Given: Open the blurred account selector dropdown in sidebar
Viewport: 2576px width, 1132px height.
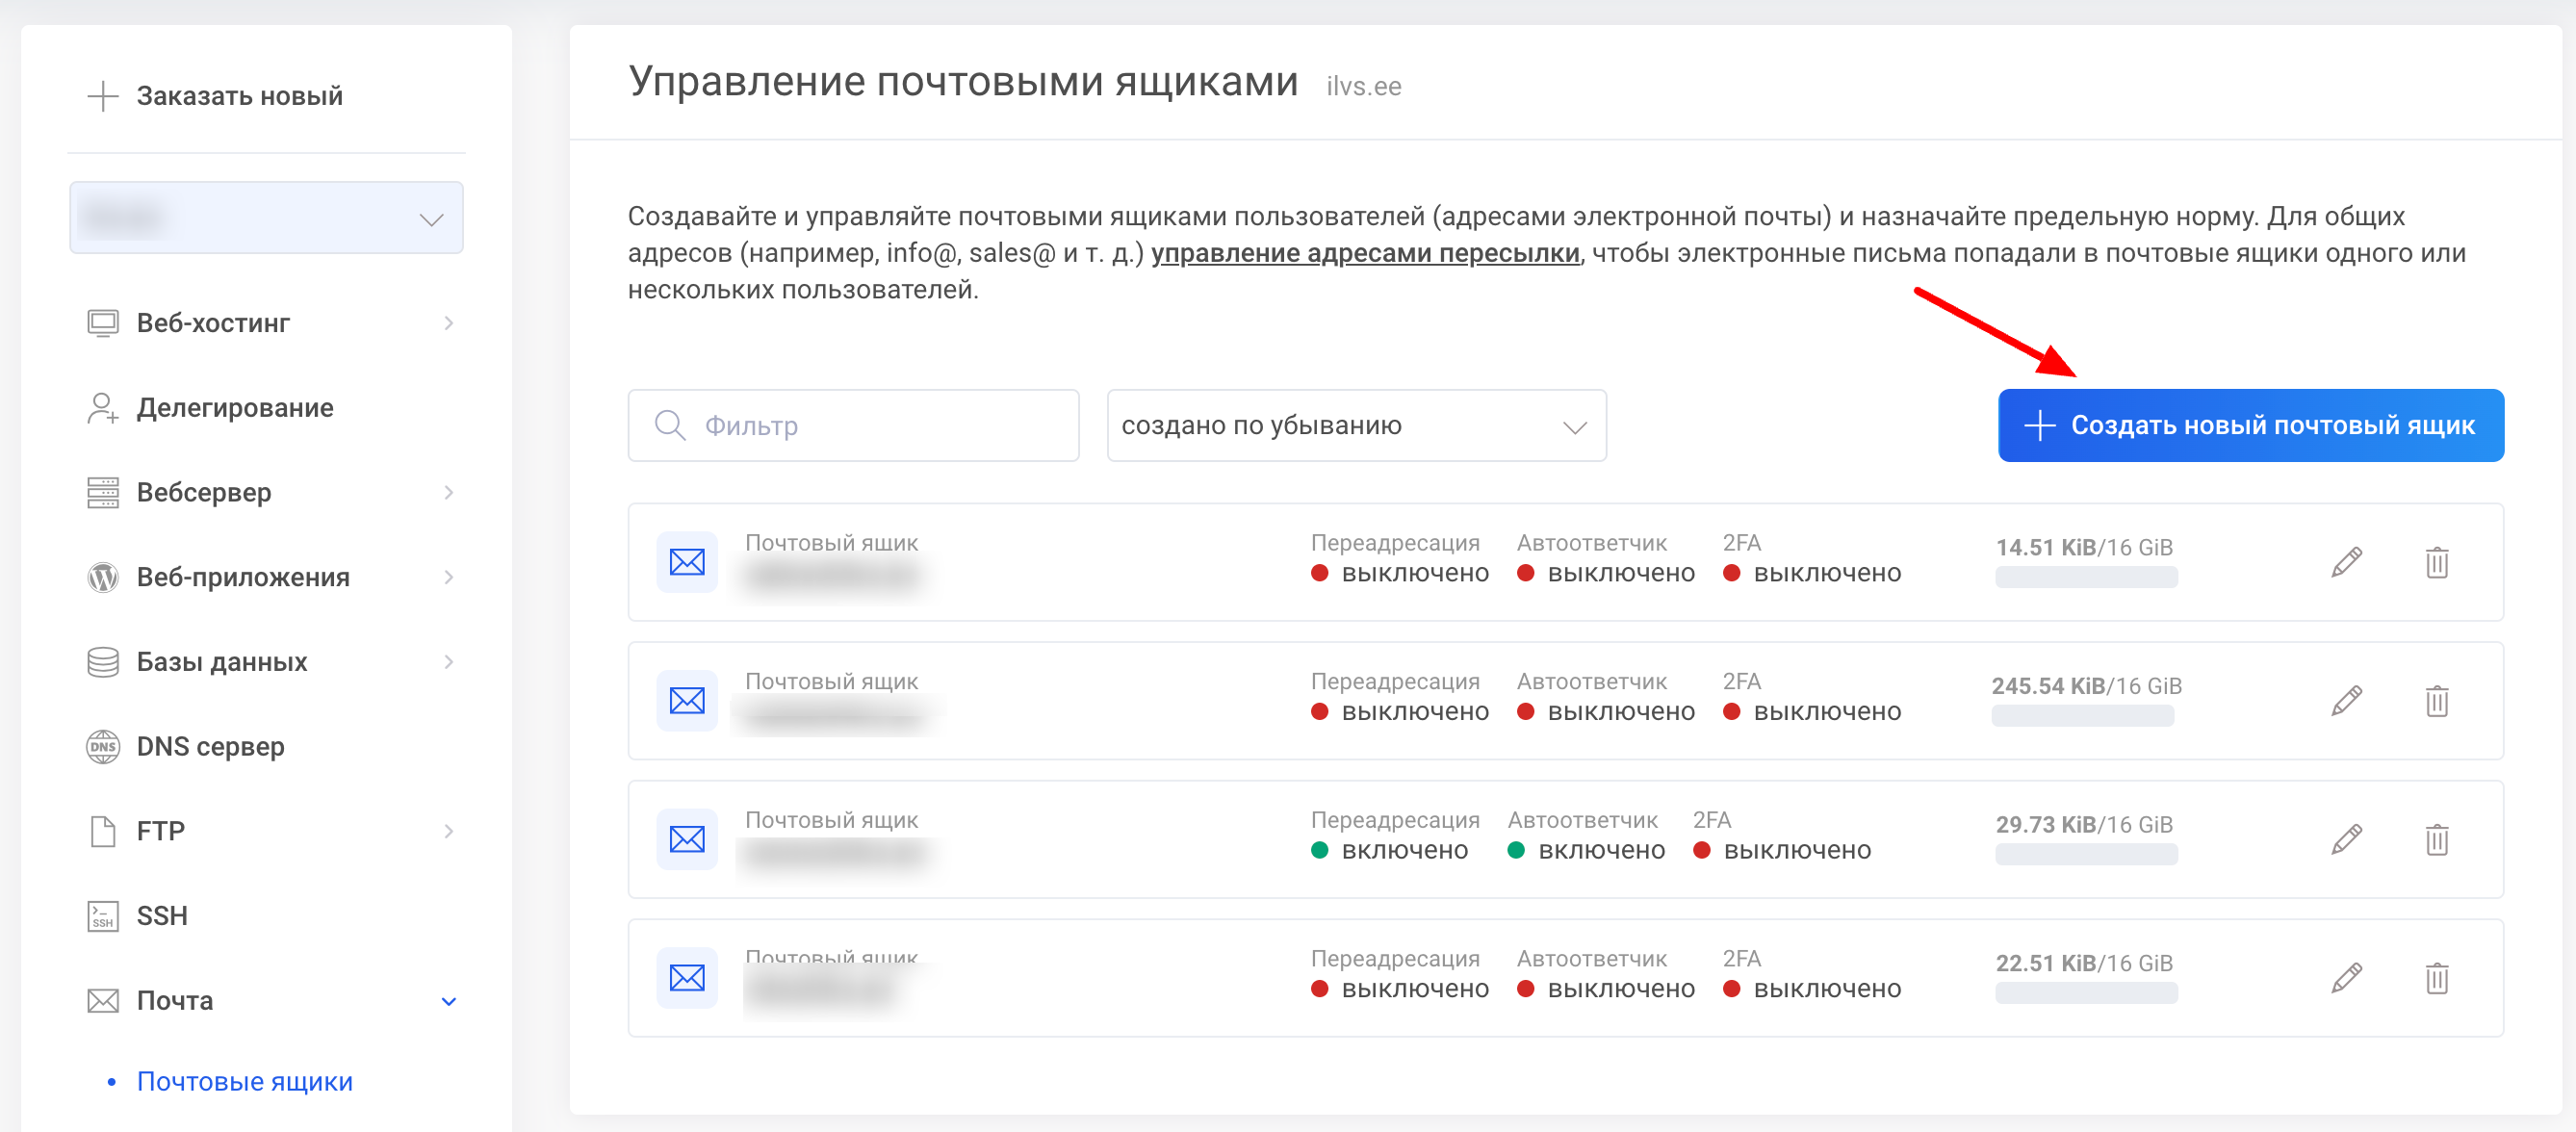Looking at the screenshot, I should click(x=266, y=218).
